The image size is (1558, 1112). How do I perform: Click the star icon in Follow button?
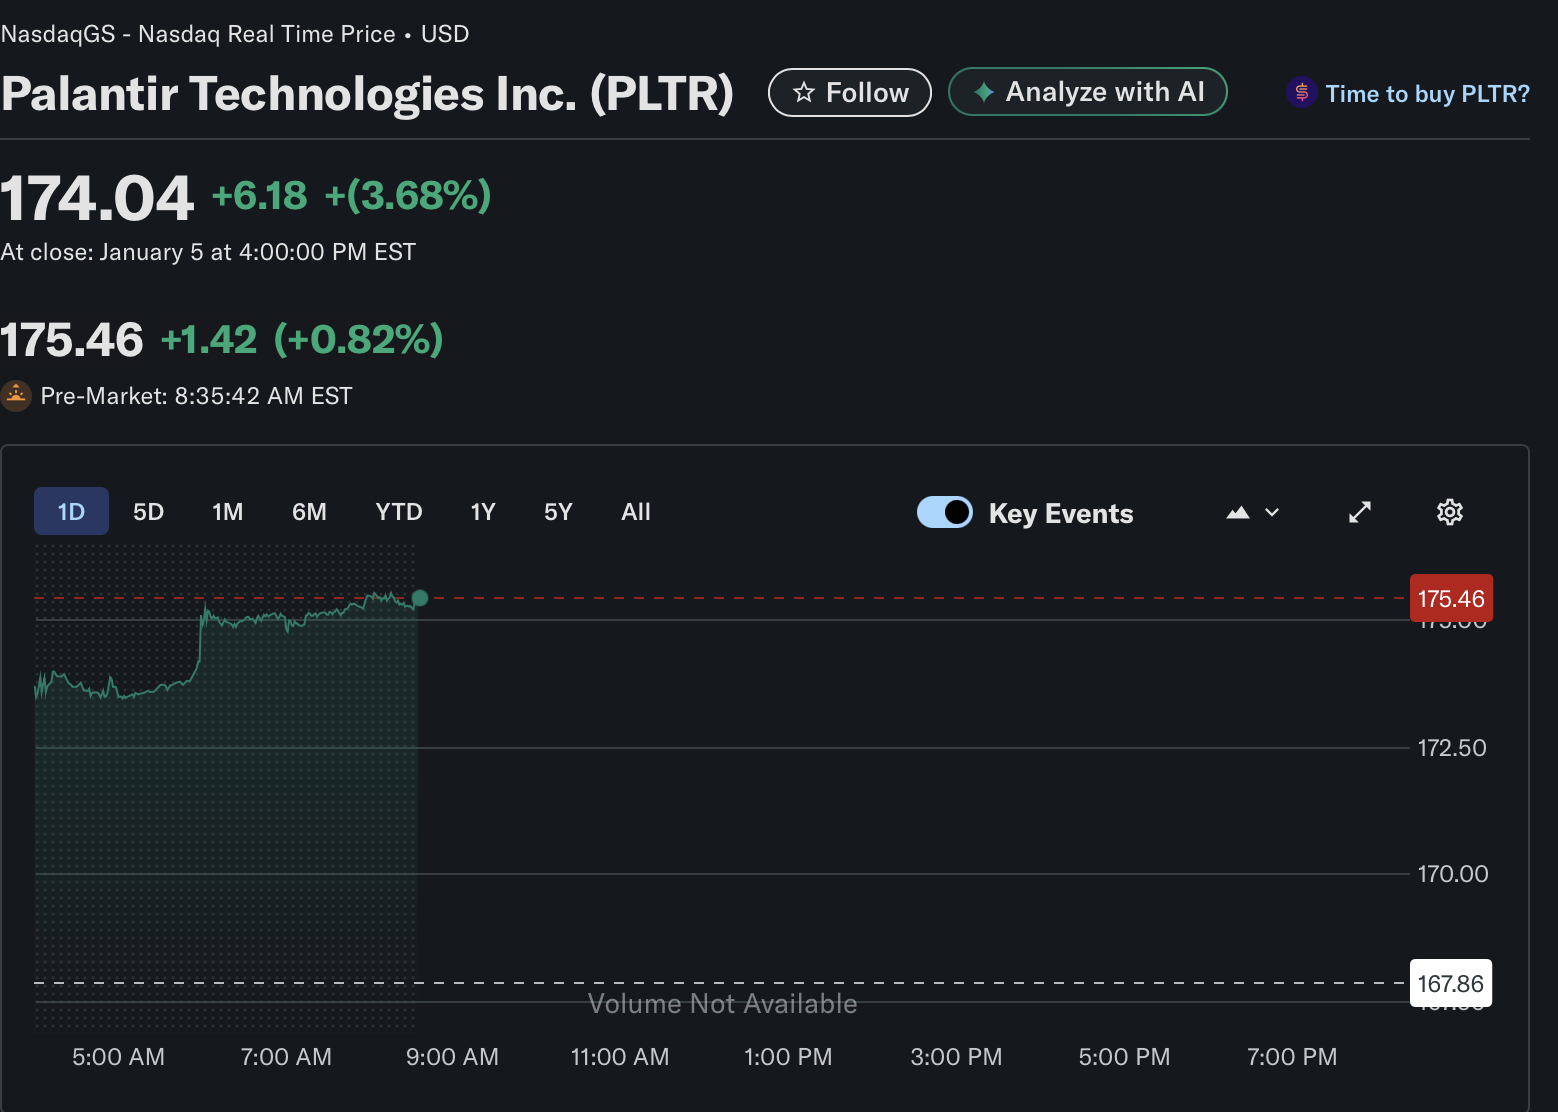coord(804,93)
